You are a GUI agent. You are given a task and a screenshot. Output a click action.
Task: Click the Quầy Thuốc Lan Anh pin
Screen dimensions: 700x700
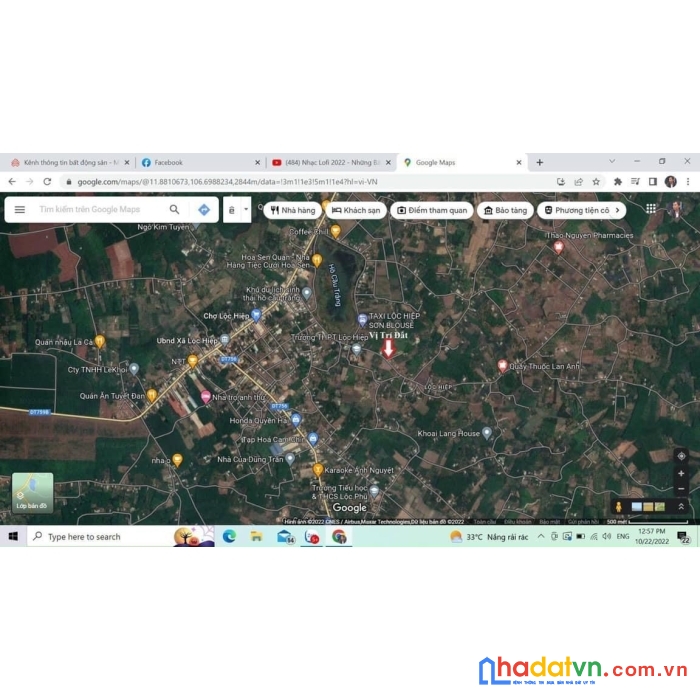503,366
